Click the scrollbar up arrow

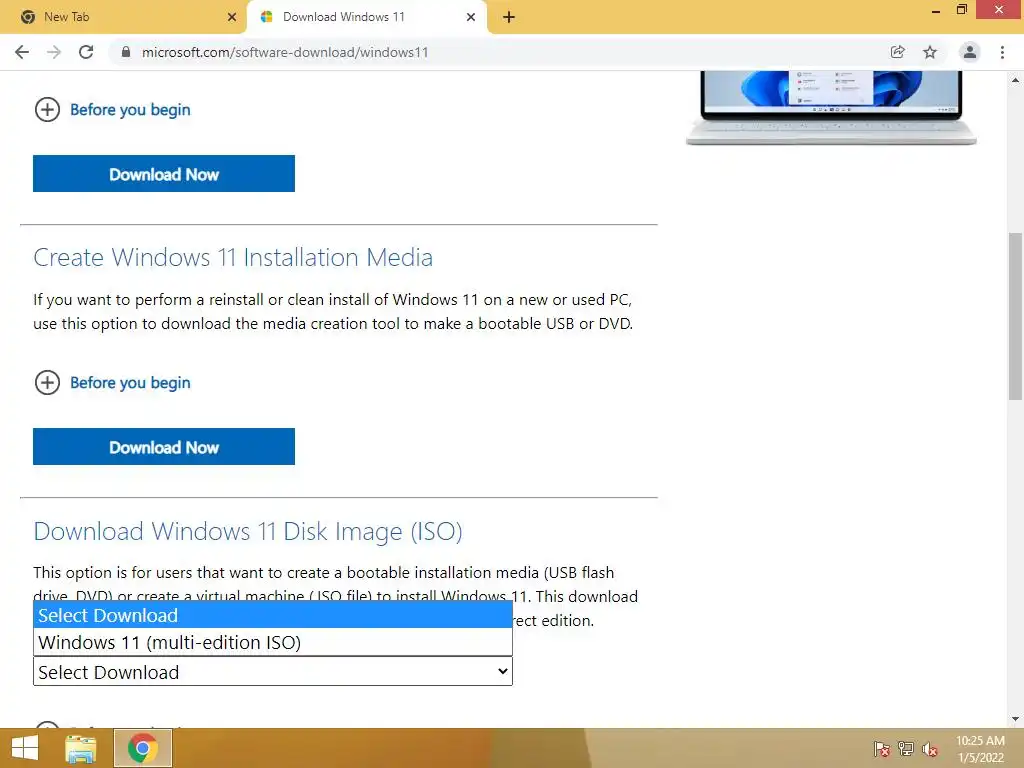1016,80
